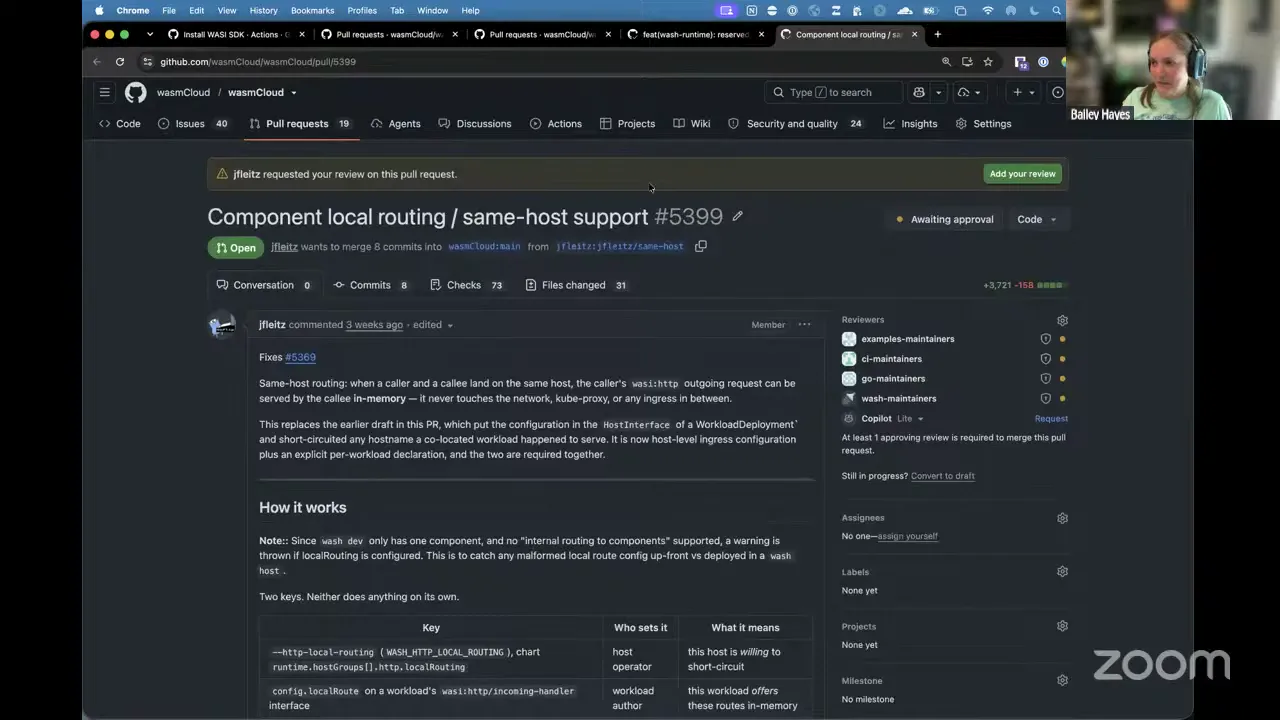Go to the repository Code tab

point(119,124)
